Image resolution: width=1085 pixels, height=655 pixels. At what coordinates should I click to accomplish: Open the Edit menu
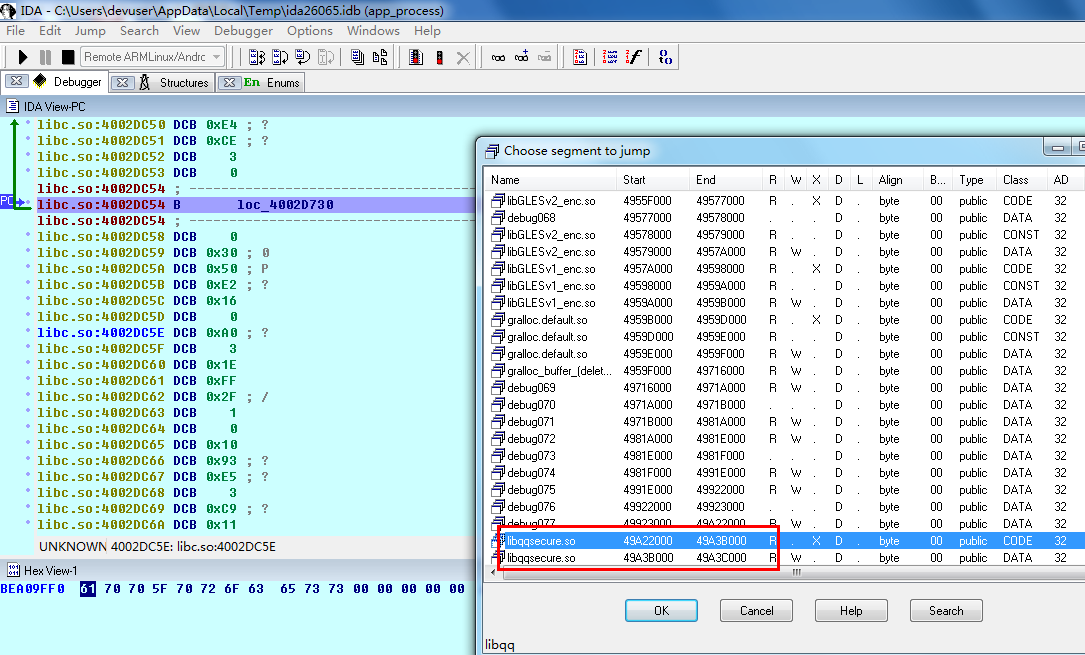50,30
